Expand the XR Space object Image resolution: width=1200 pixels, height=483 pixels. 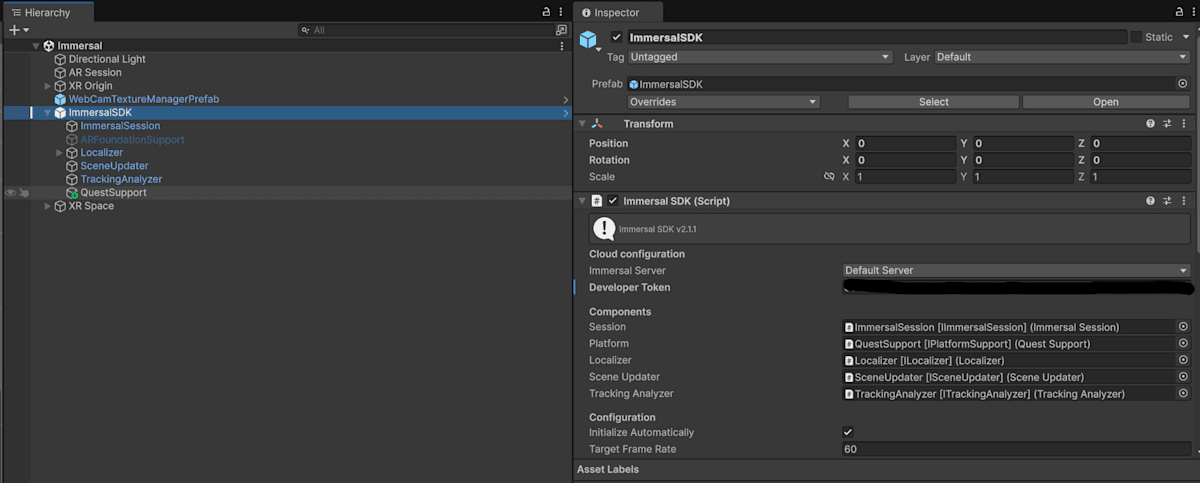(47, 206)
